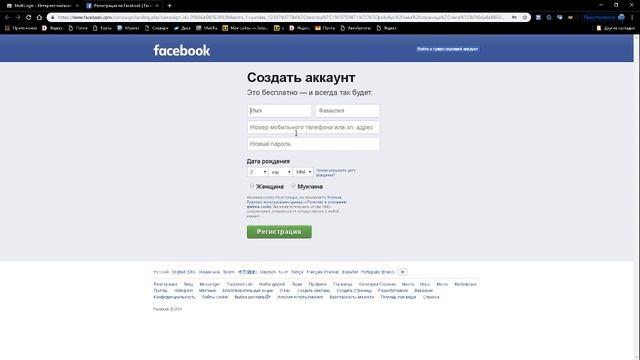Focus the Фамилия last name field

(x=347, y=111)
